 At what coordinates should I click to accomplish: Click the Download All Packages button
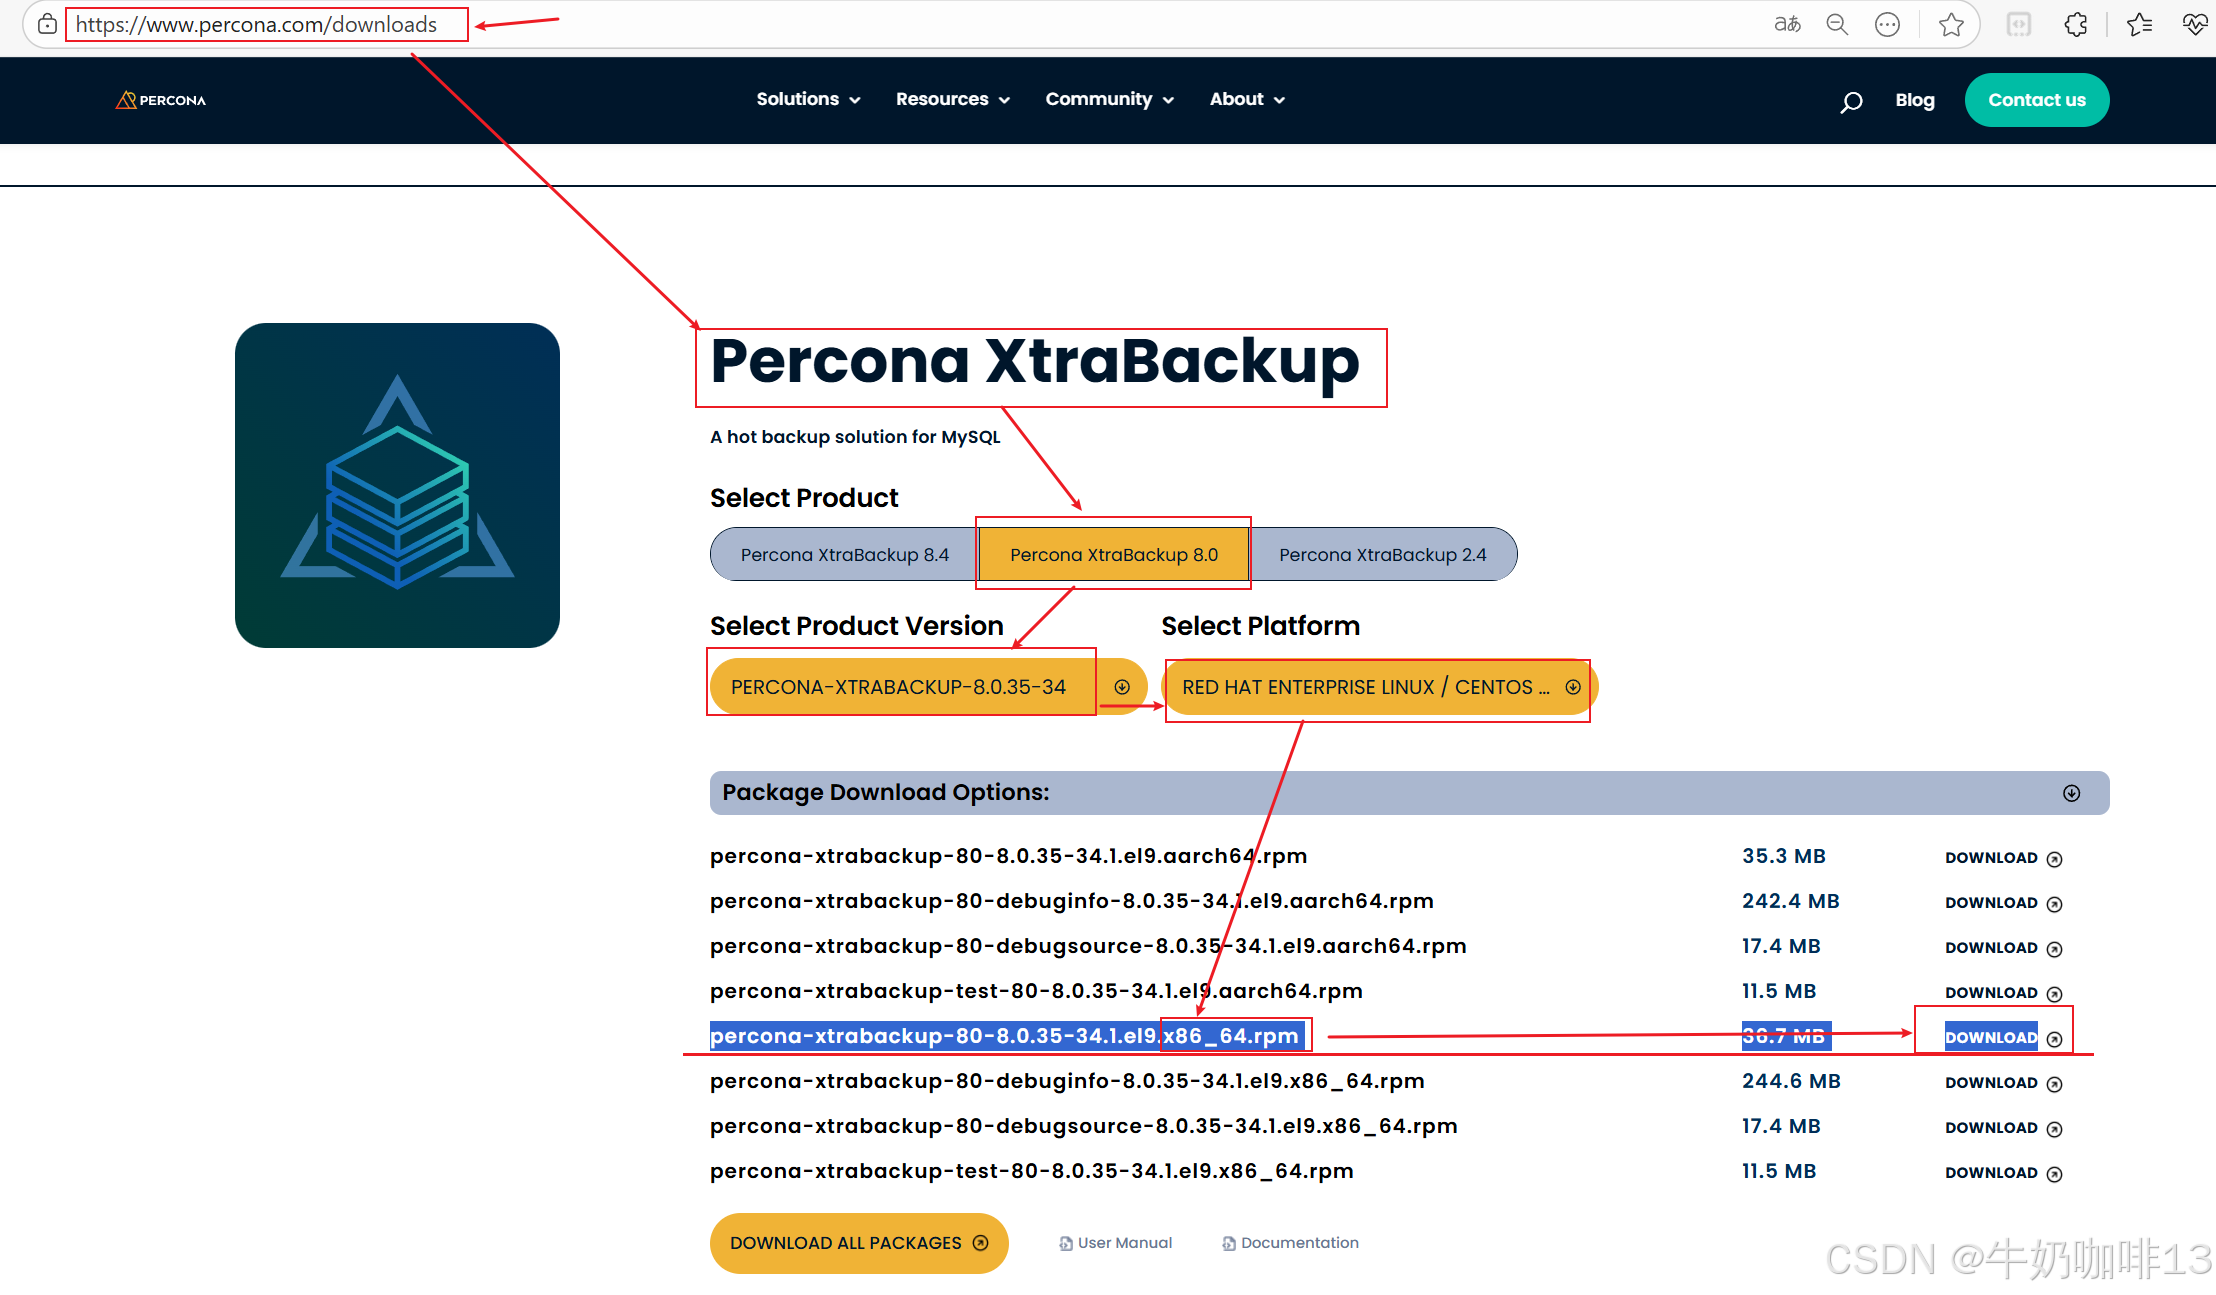pyautogui.click(x=859, y=1243)
